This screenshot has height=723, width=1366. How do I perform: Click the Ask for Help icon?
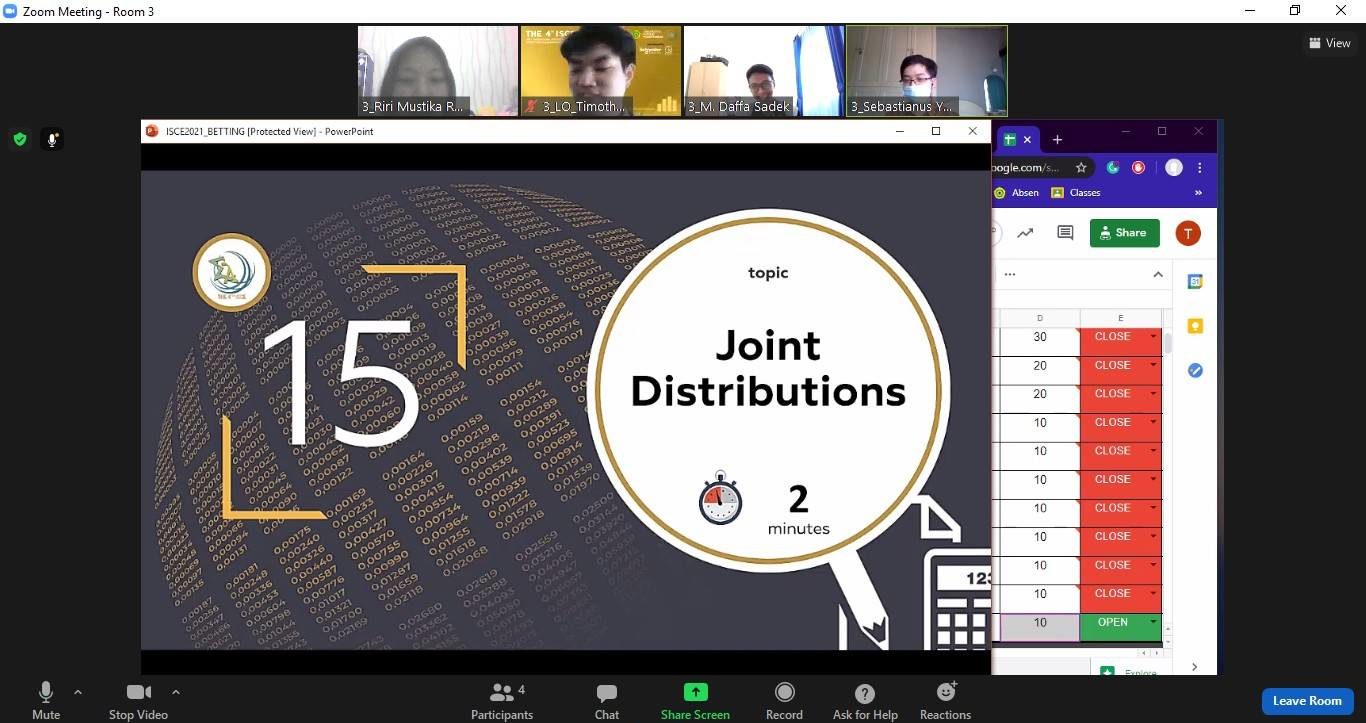[x=865, y=700]
